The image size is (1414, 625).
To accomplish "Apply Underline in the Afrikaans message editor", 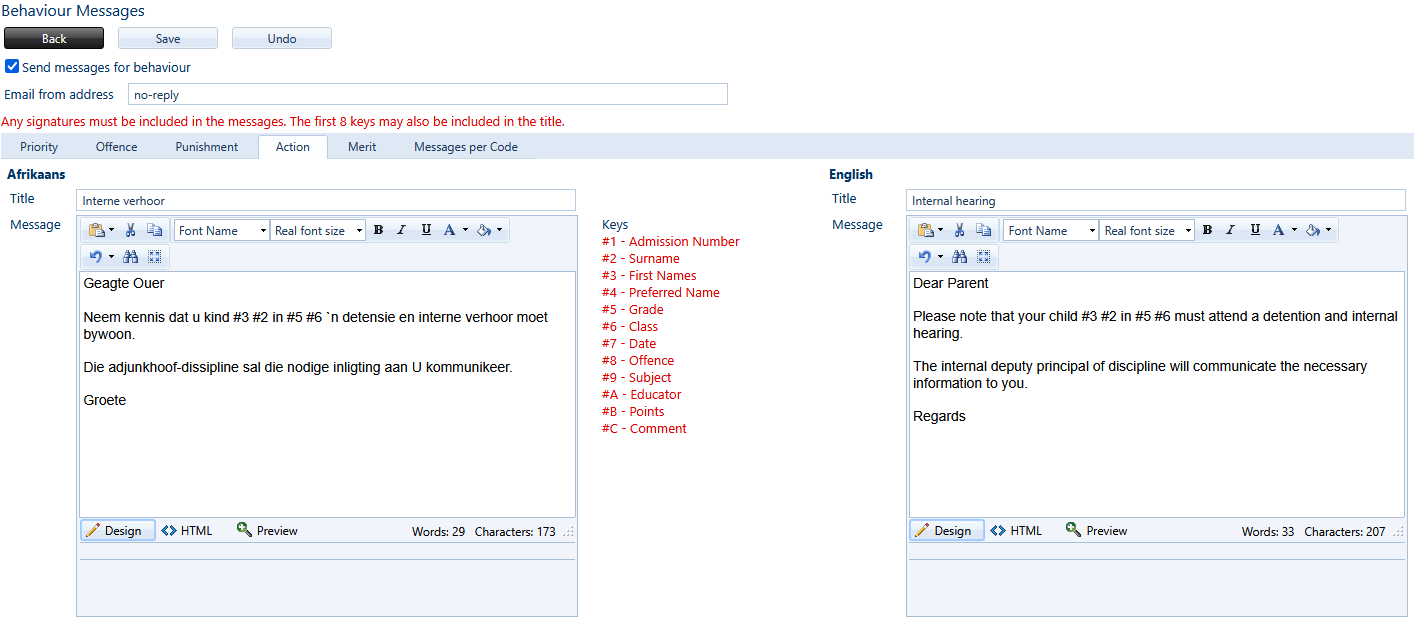I will tap(426, 230).
